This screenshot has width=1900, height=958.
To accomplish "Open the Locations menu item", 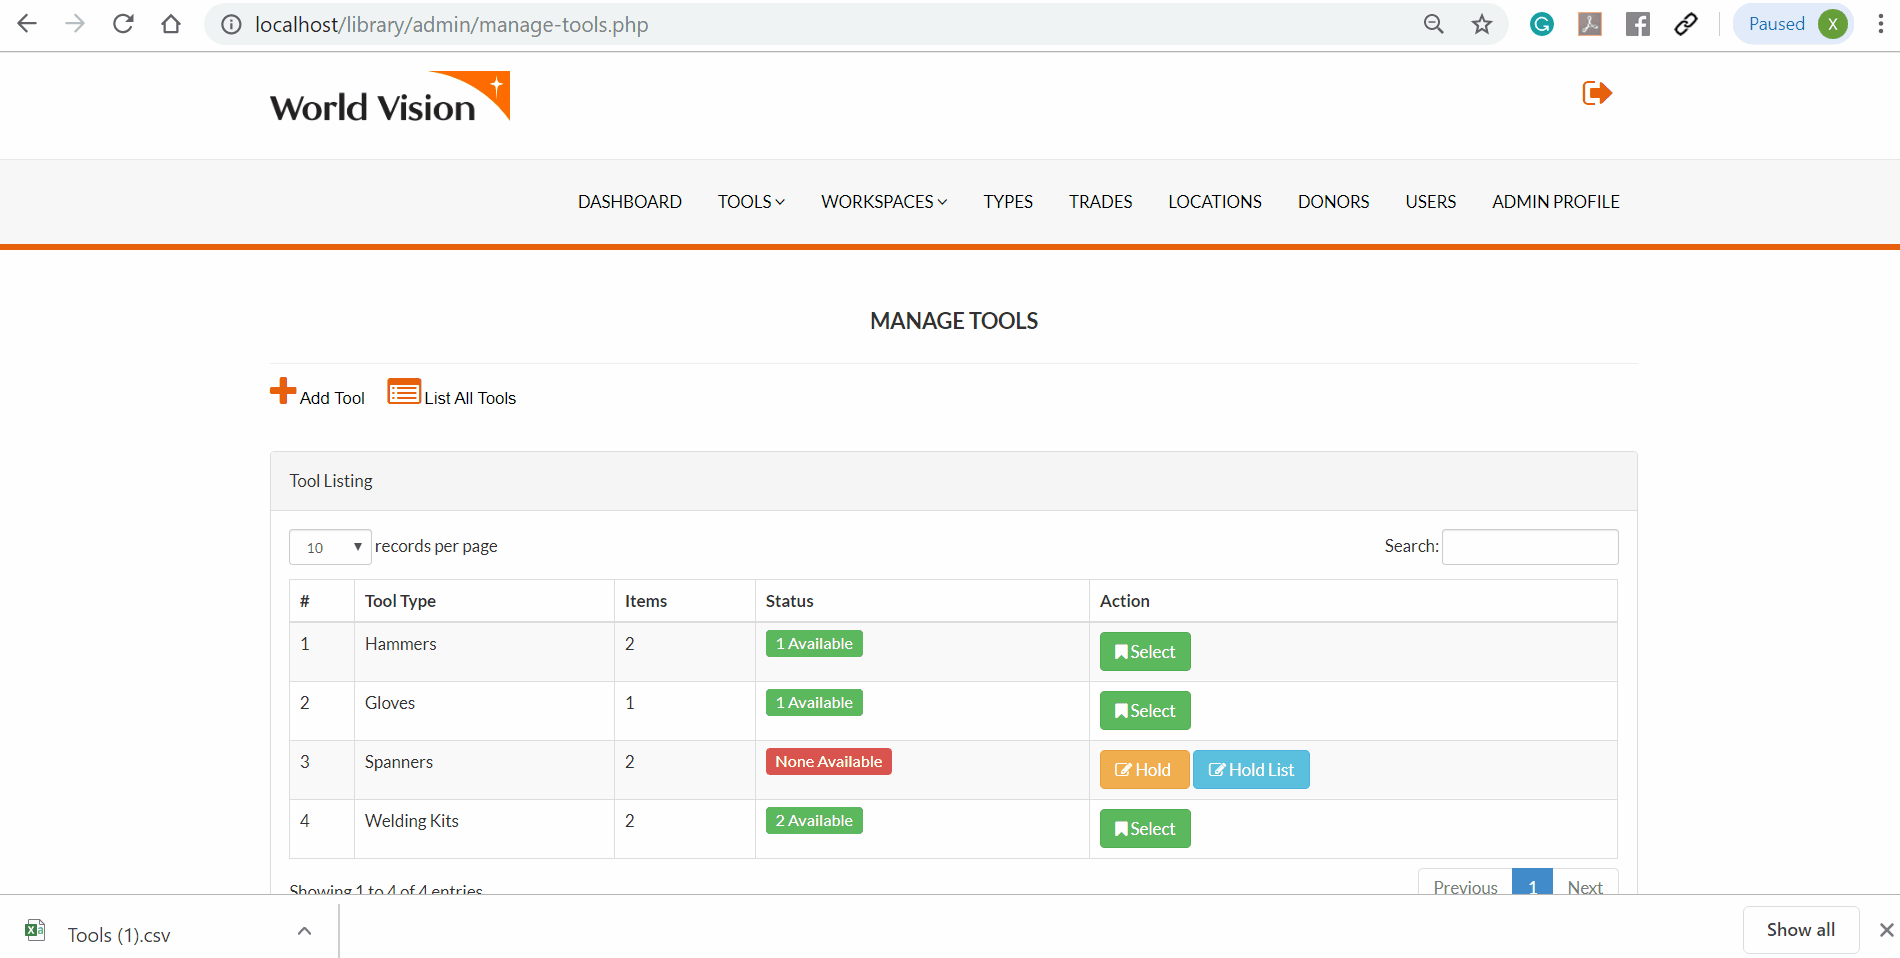I will (1215, 202).
